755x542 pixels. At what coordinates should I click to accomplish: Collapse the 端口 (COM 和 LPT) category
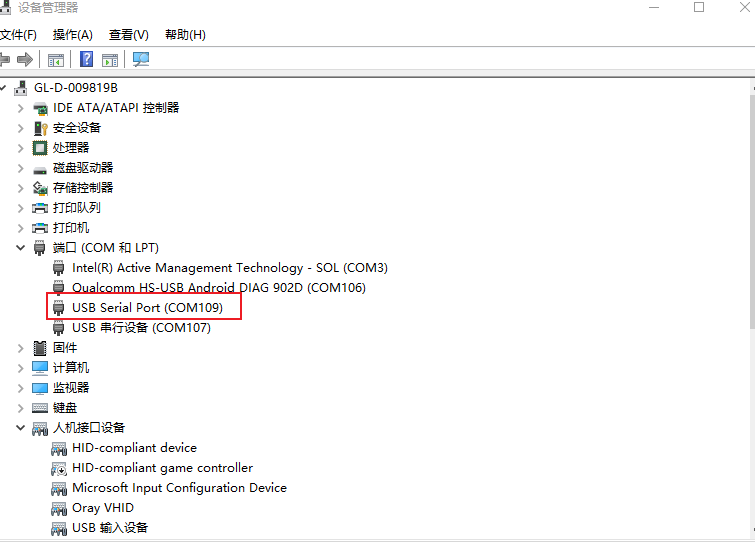(x=21, y=248)
